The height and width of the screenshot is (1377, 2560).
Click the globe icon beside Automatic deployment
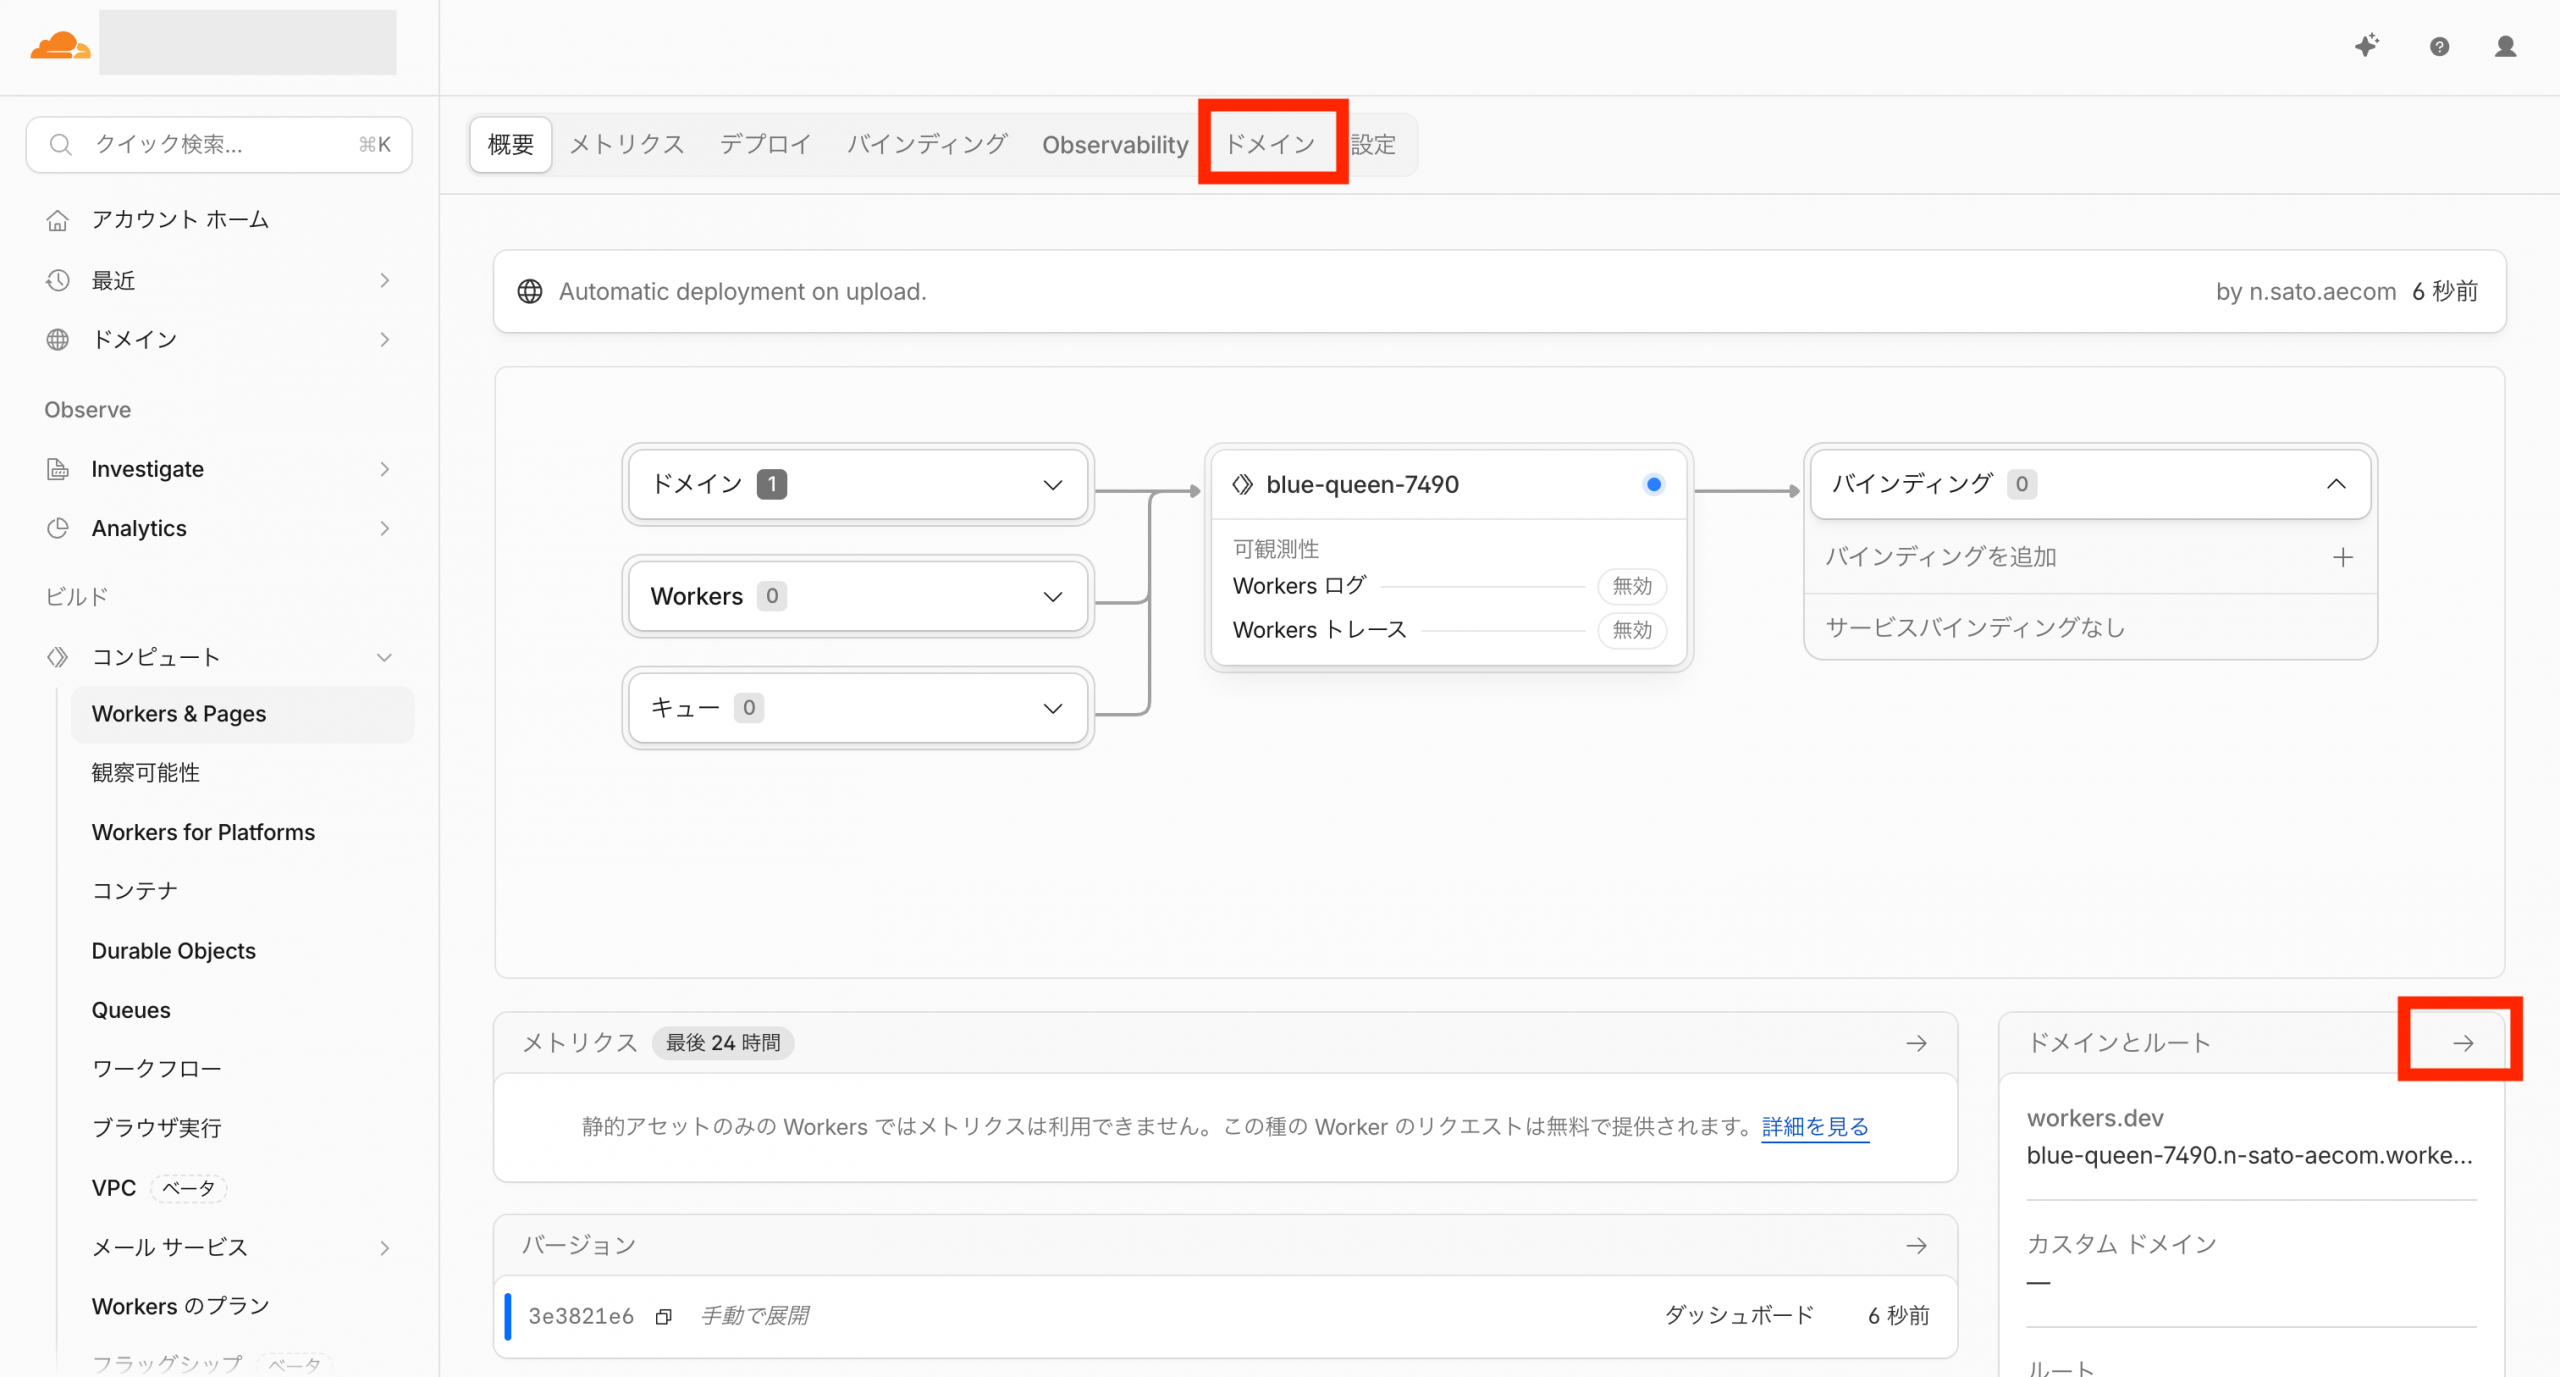pyautogui.click(x=529, y=291)
